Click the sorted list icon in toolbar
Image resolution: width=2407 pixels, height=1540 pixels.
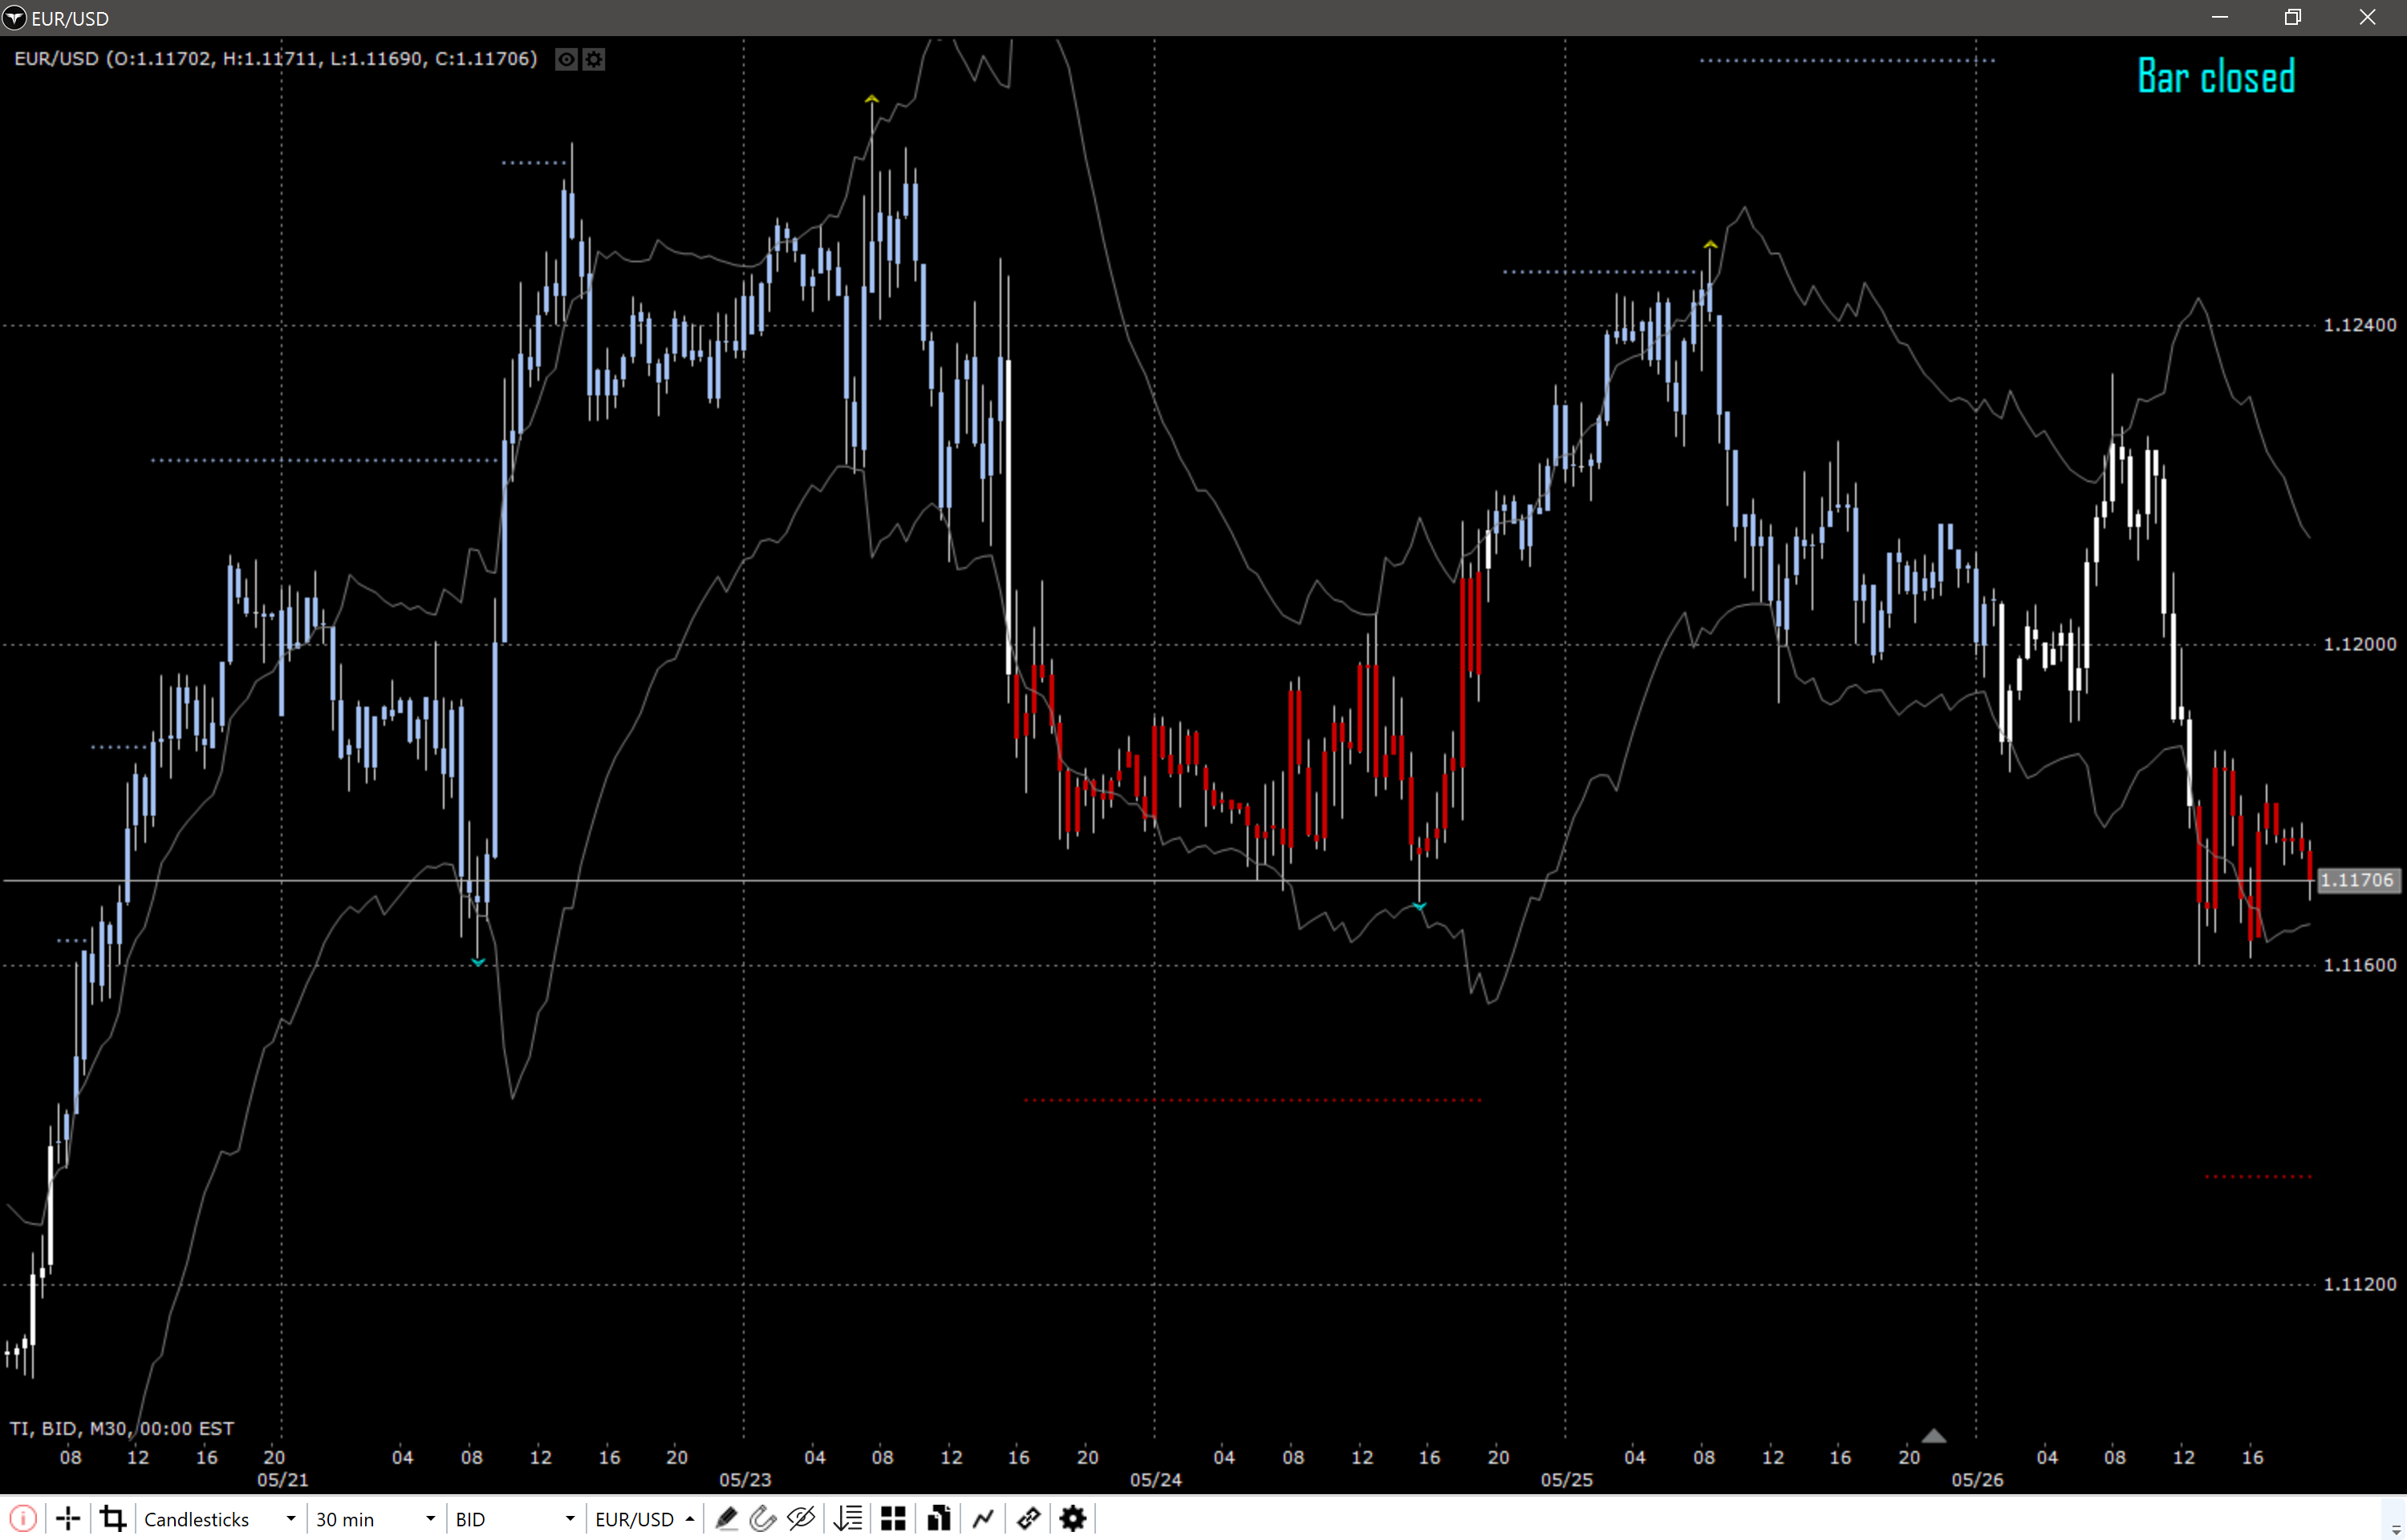tap(848, 1518)
